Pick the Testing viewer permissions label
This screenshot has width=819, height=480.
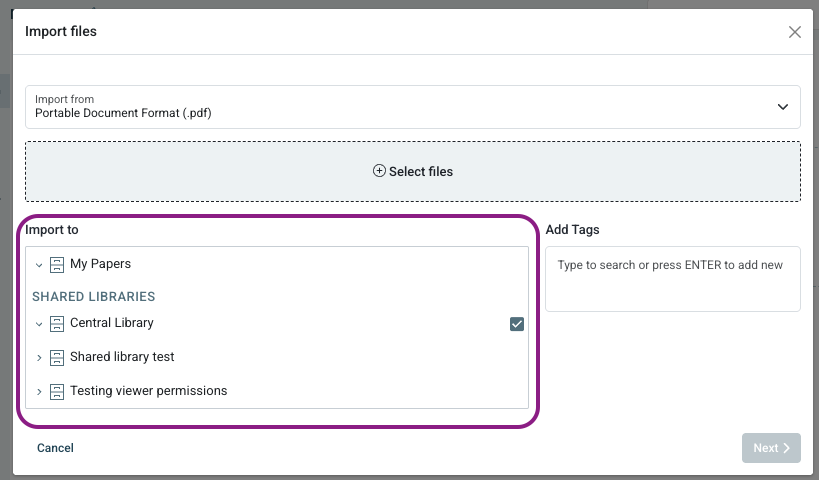click(148, 391)
